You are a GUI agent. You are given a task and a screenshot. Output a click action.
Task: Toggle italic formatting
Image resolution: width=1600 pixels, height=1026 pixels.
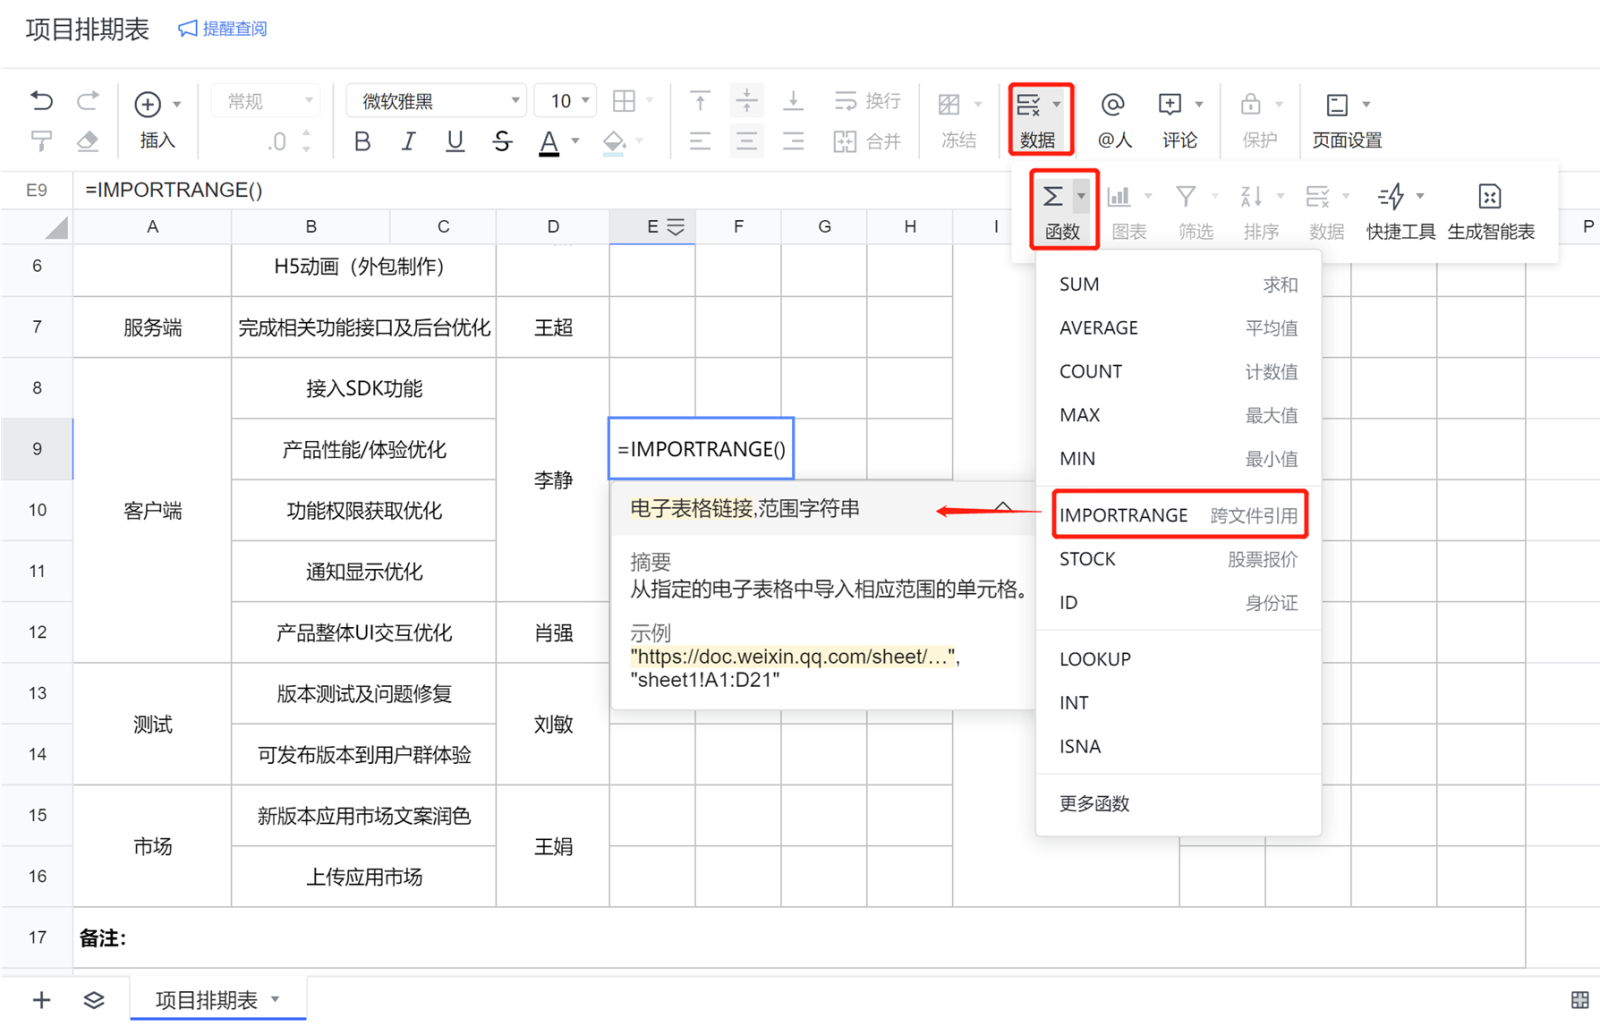point(408,142)
